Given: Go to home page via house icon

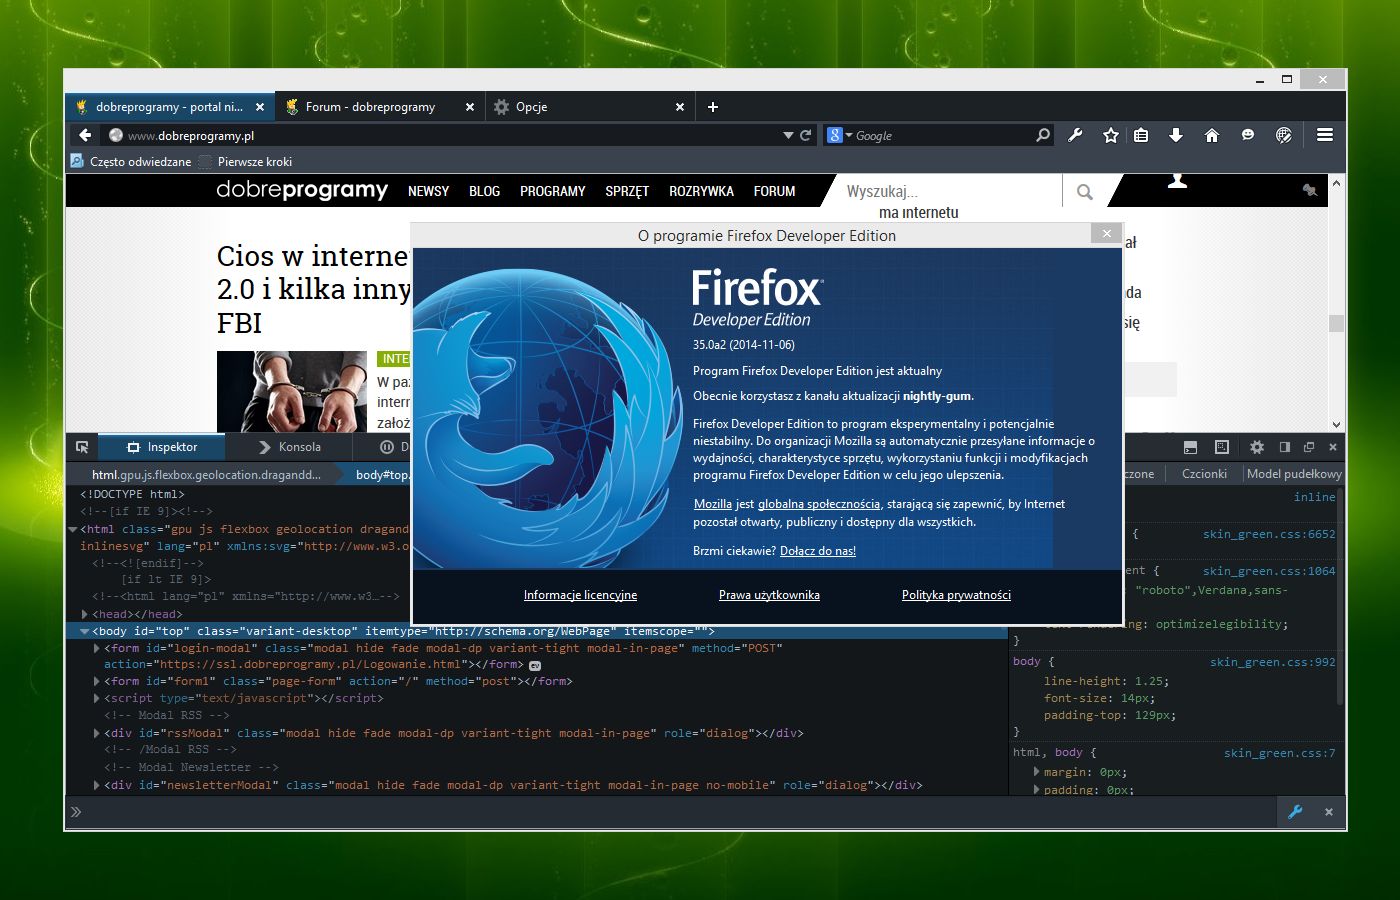Looking at the screenshot, I should [1211, 135].
